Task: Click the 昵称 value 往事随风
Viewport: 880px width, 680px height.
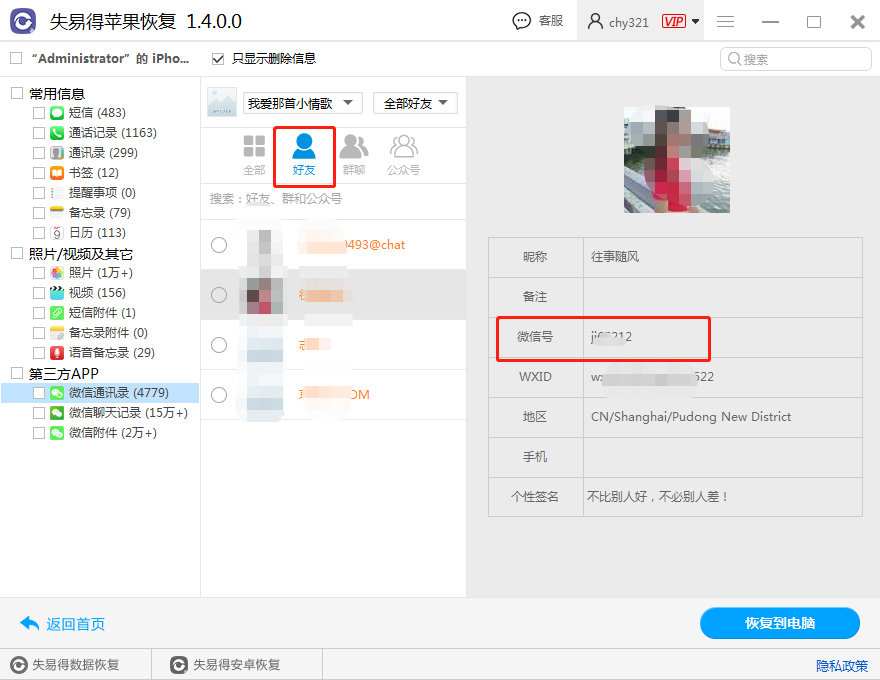Action: tap(615, 257)
